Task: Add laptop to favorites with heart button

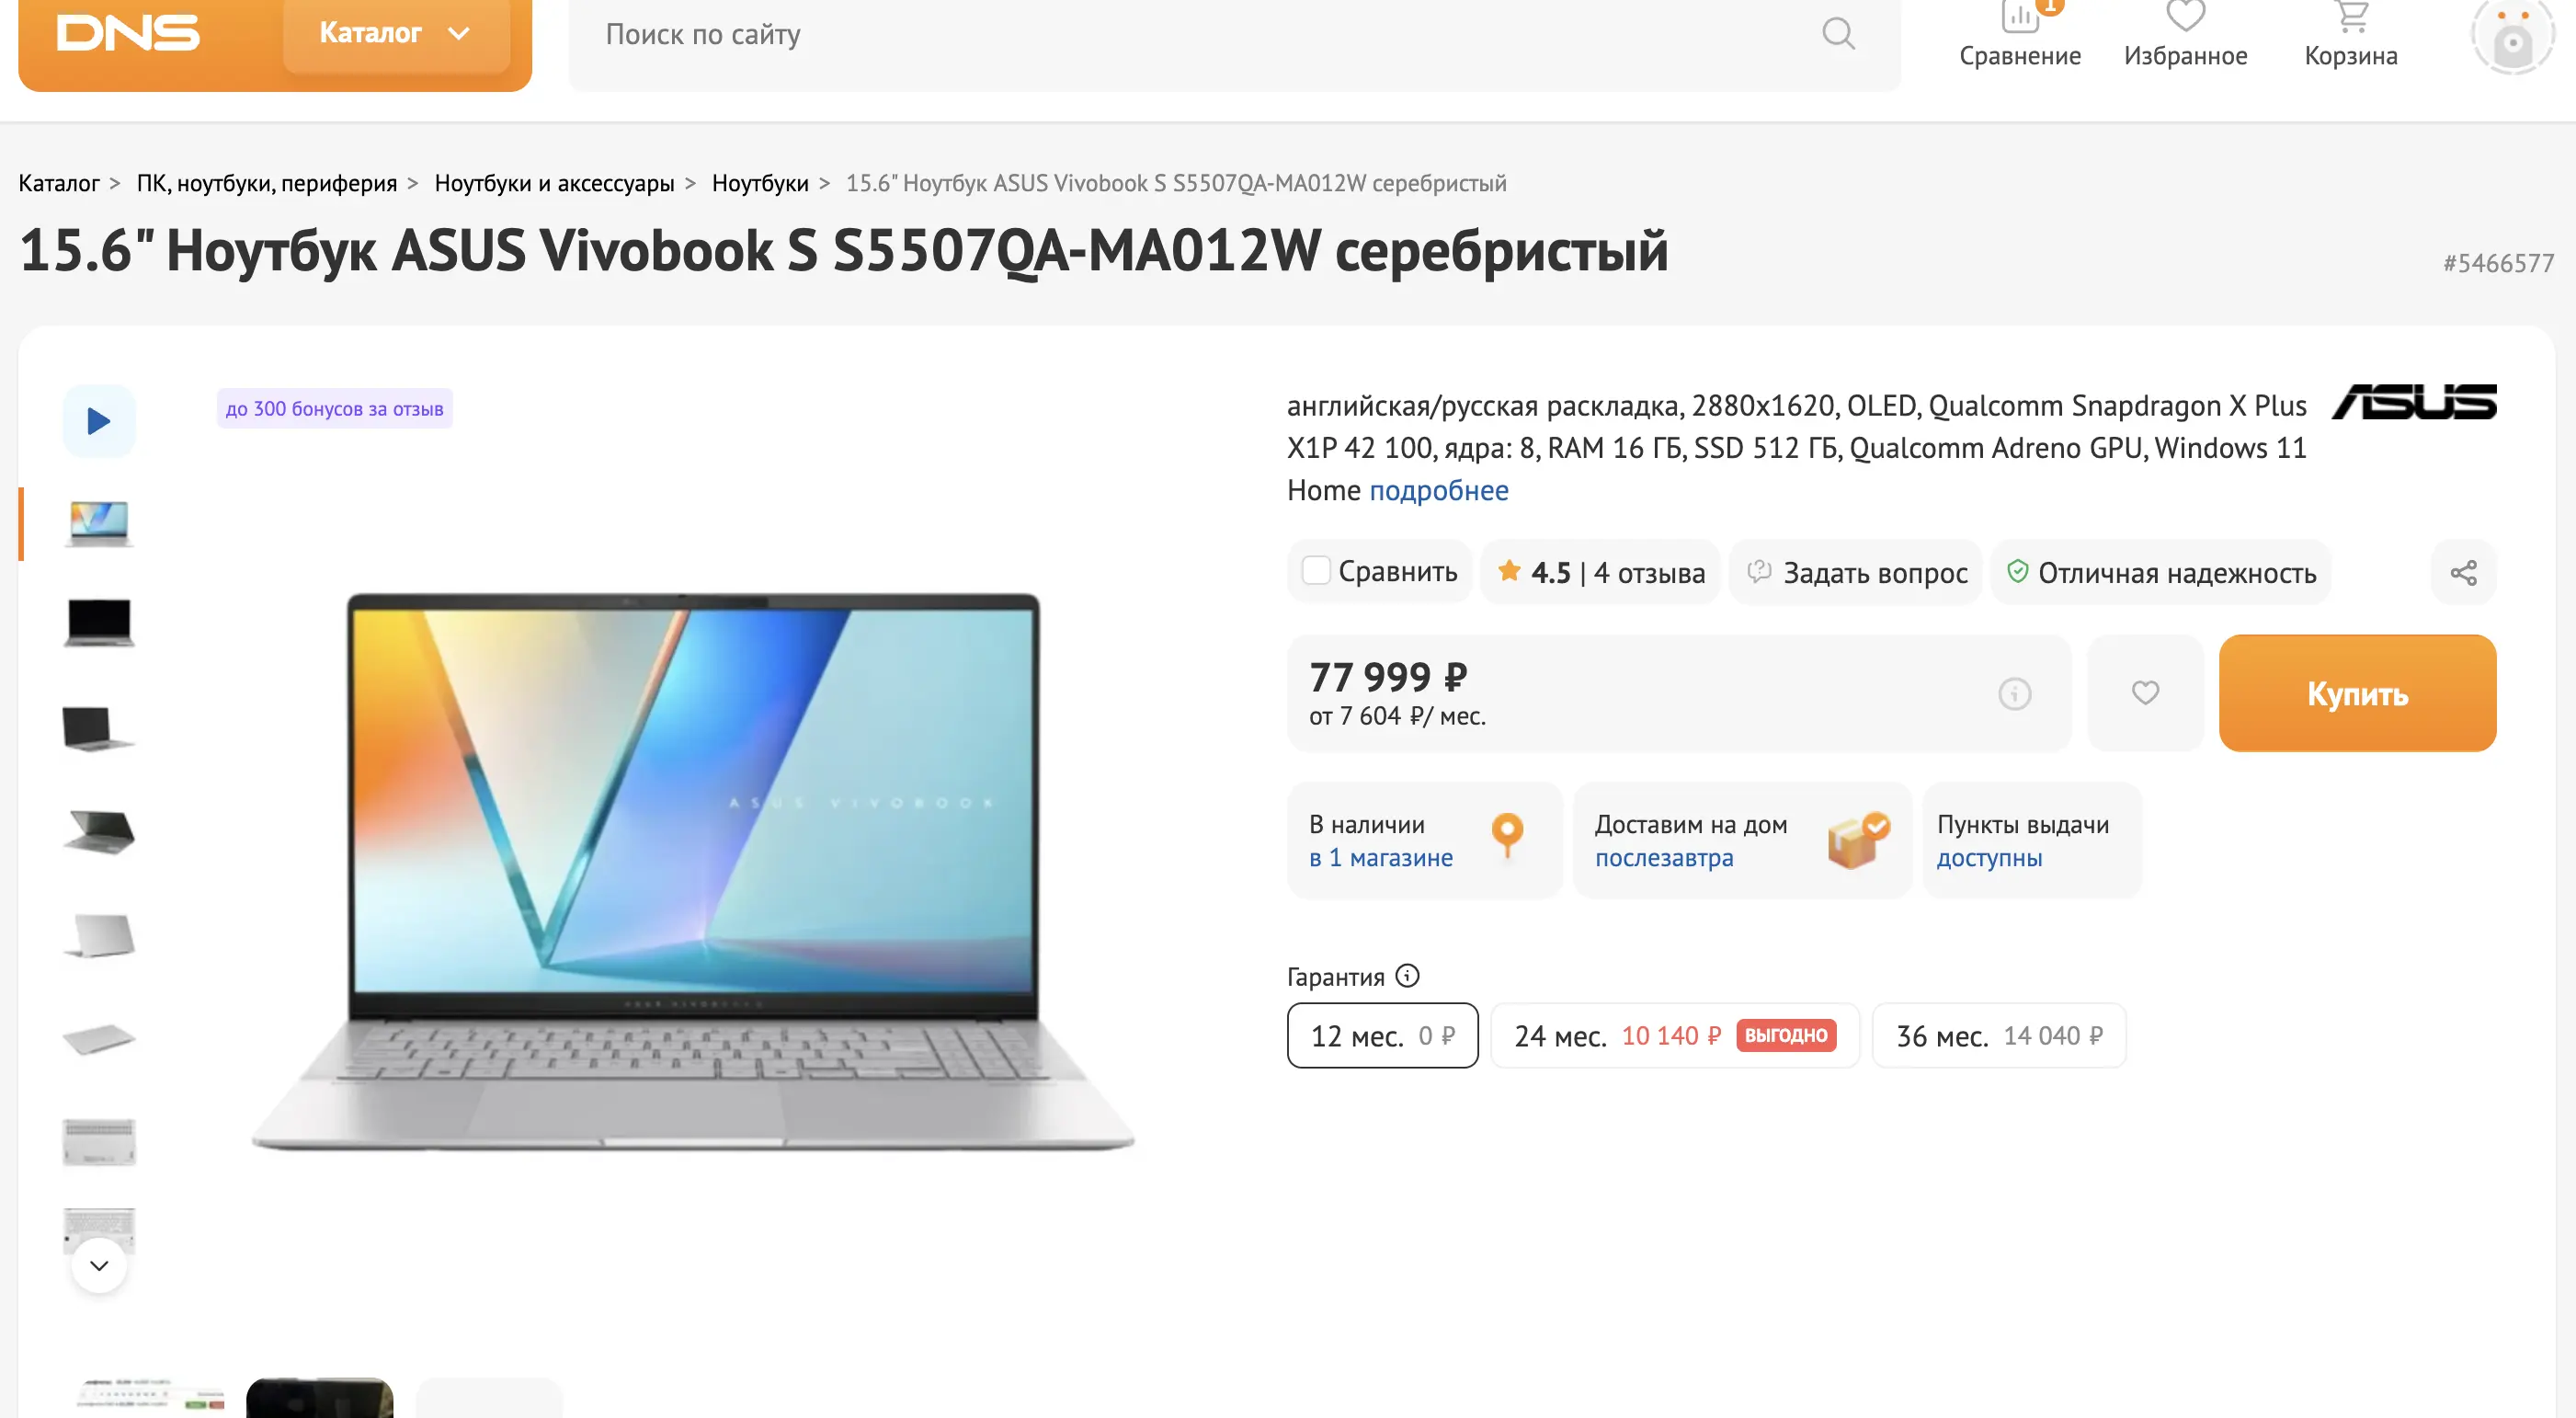Action: pyautogui.click(x=2145, y=693)
